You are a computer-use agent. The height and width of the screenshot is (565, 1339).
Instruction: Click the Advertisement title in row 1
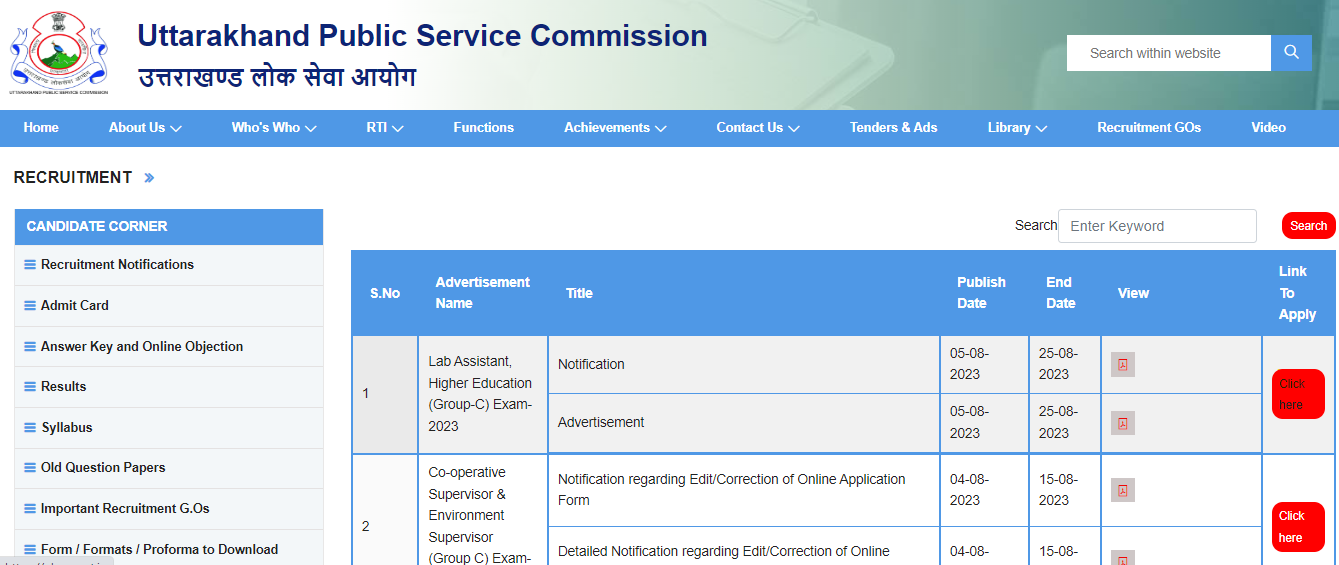coord(601,423)
